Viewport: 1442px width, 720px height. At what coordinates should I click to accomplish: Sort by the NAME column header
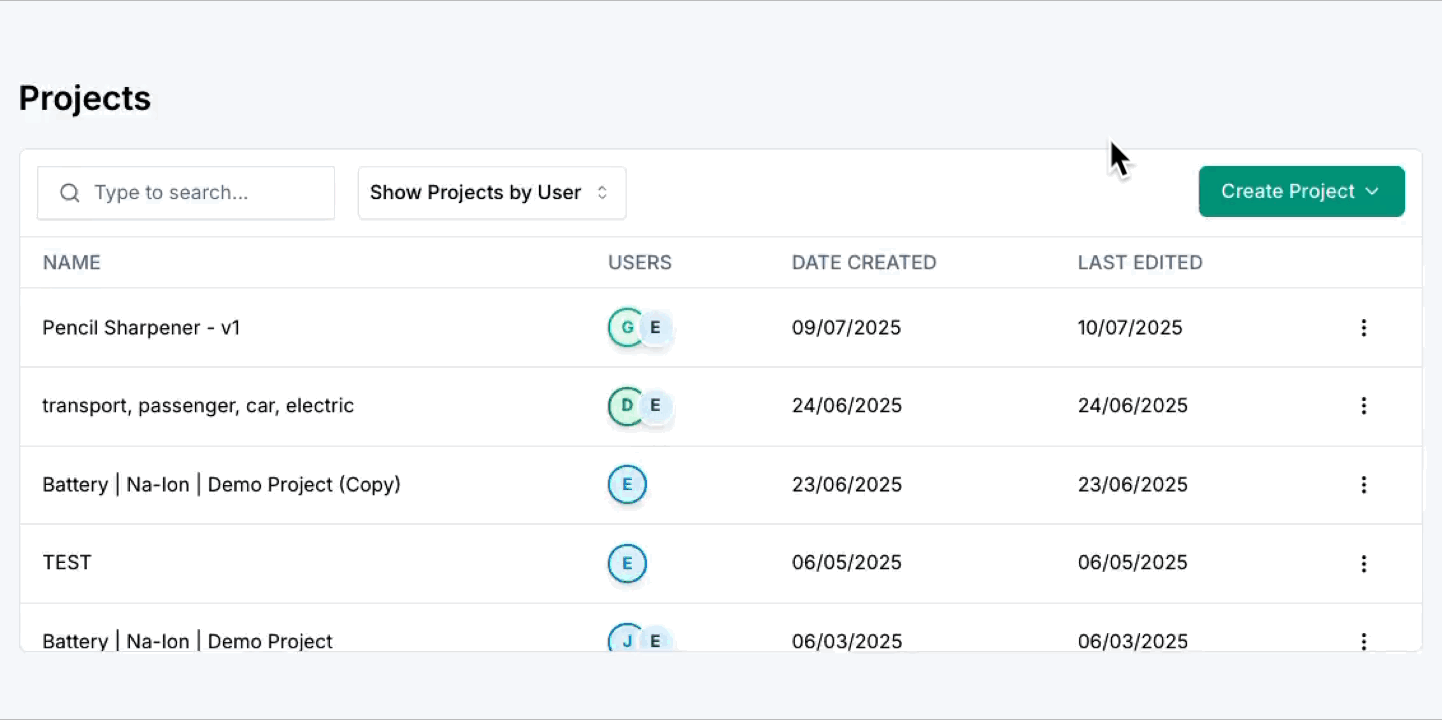tap(71, 263)
